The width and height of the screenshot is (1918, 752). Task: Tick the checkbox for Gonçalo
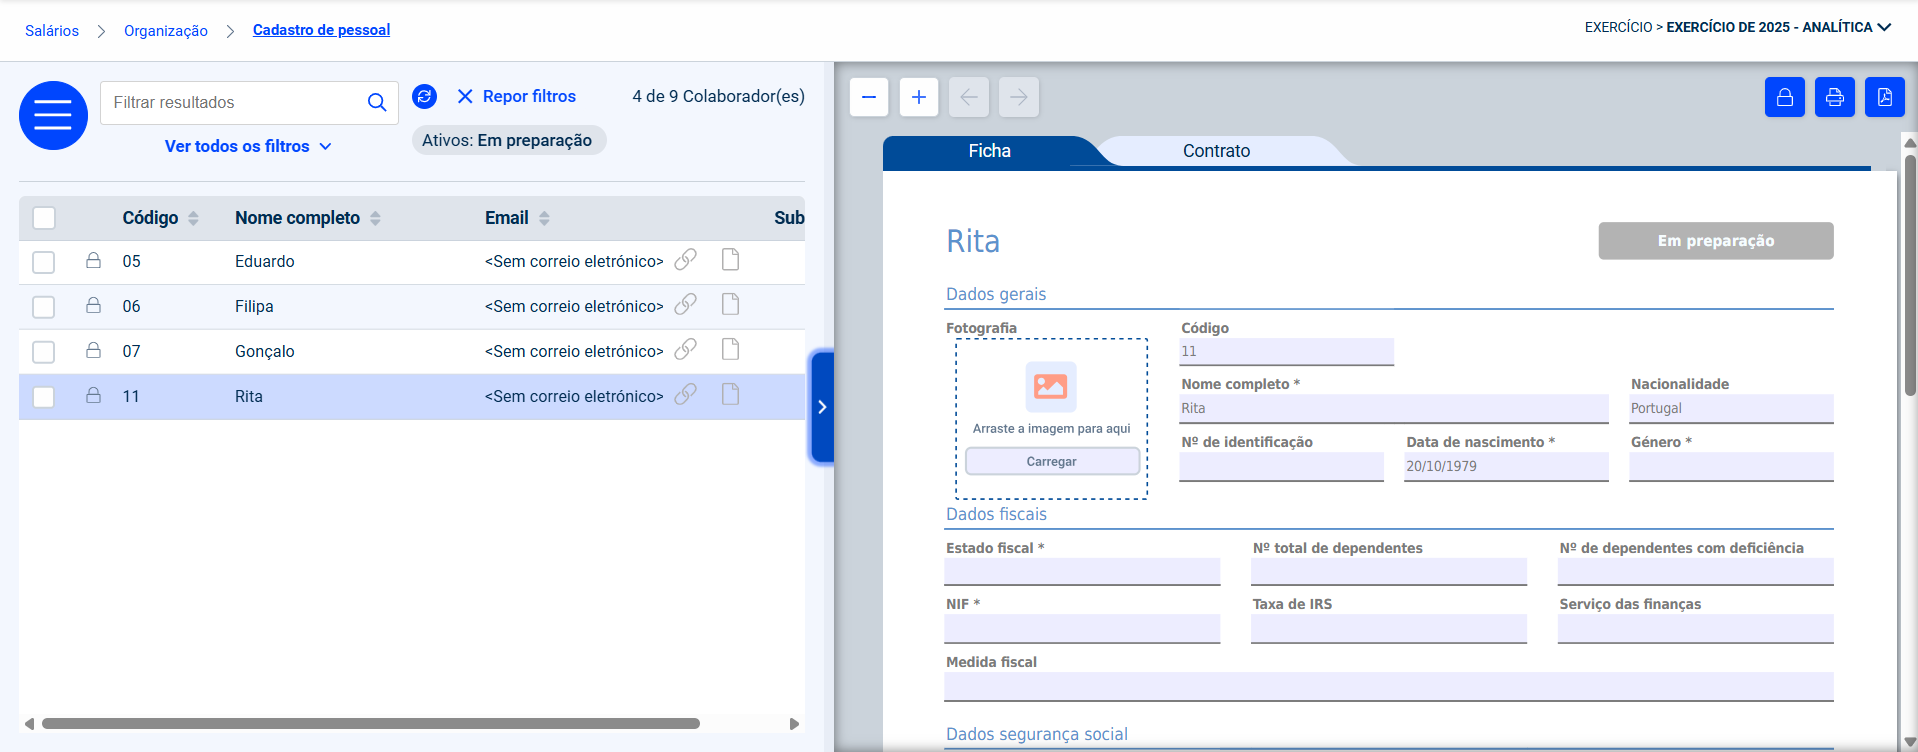[44, 352]
